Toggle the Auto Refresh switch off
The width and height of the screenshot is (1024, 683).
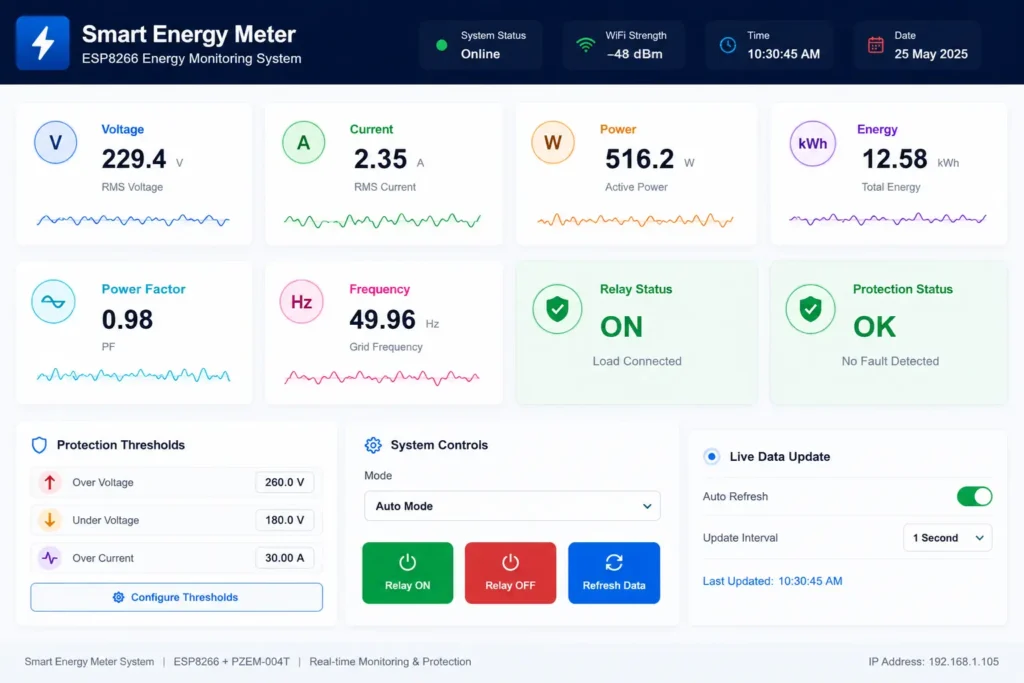click(x=974, y=497)
